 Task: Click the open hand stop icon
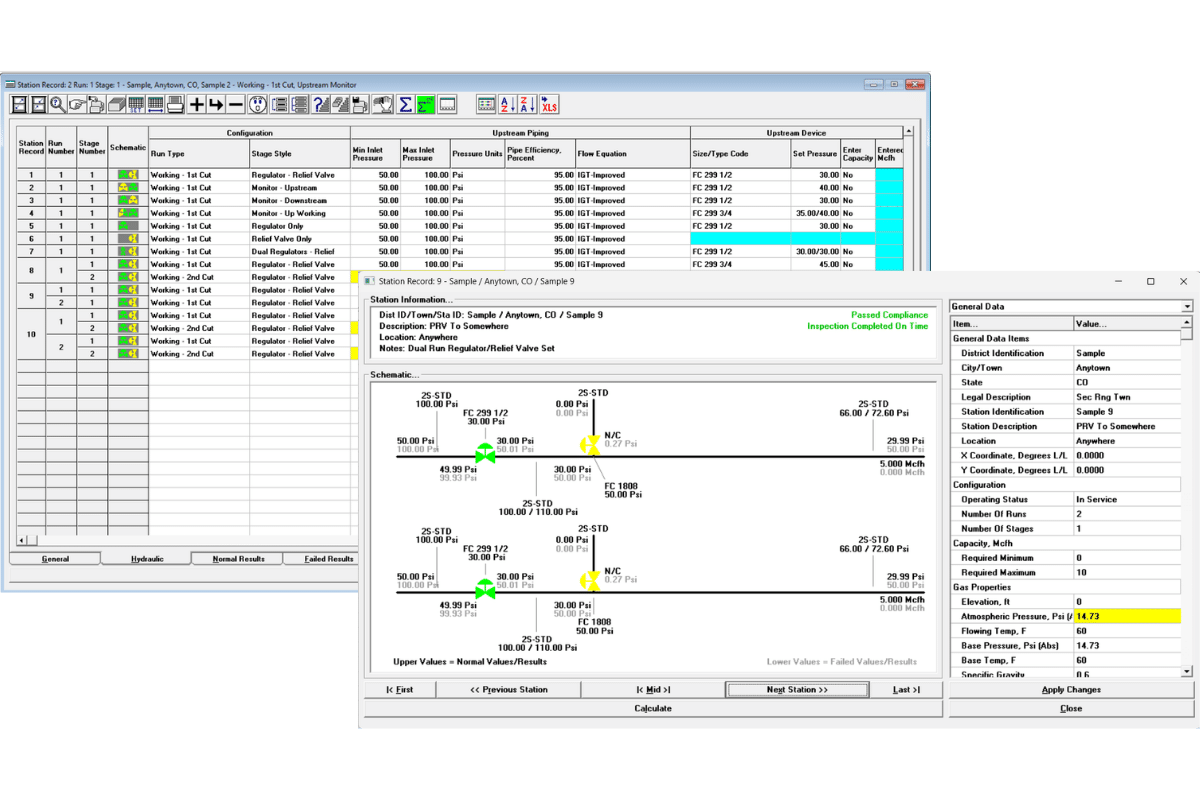click(383, 104)
